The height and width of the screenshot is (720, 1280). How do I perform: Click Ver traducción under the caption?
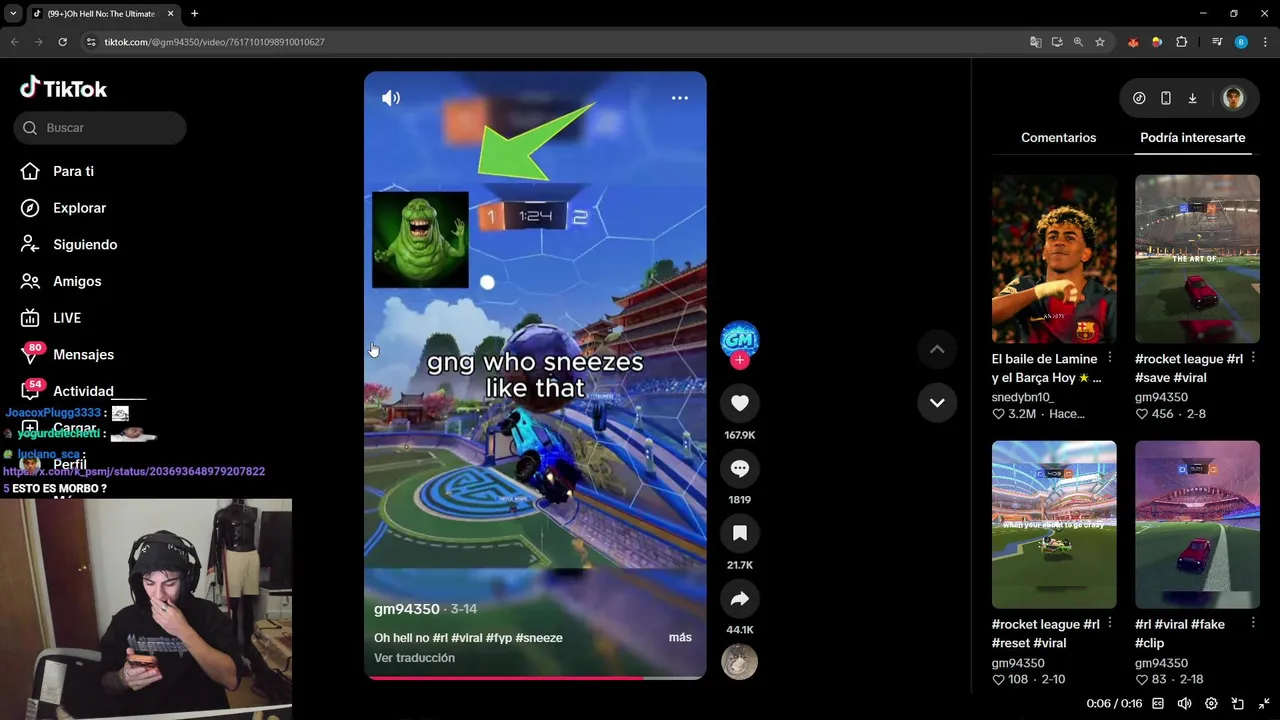click(414, 658)
